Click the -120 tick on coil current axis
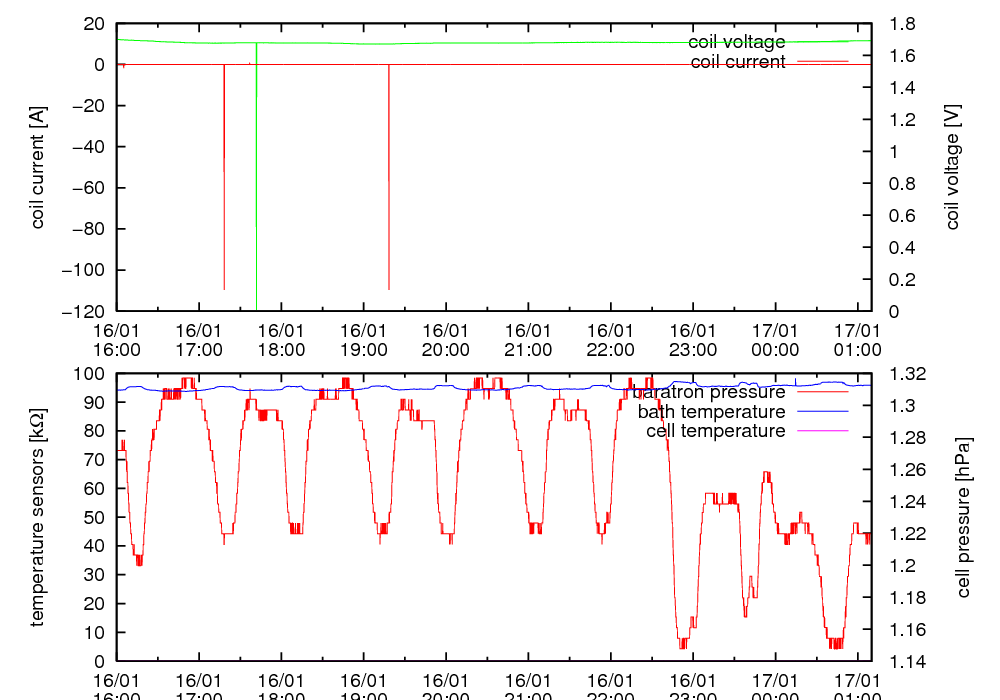 coord(85,311)
